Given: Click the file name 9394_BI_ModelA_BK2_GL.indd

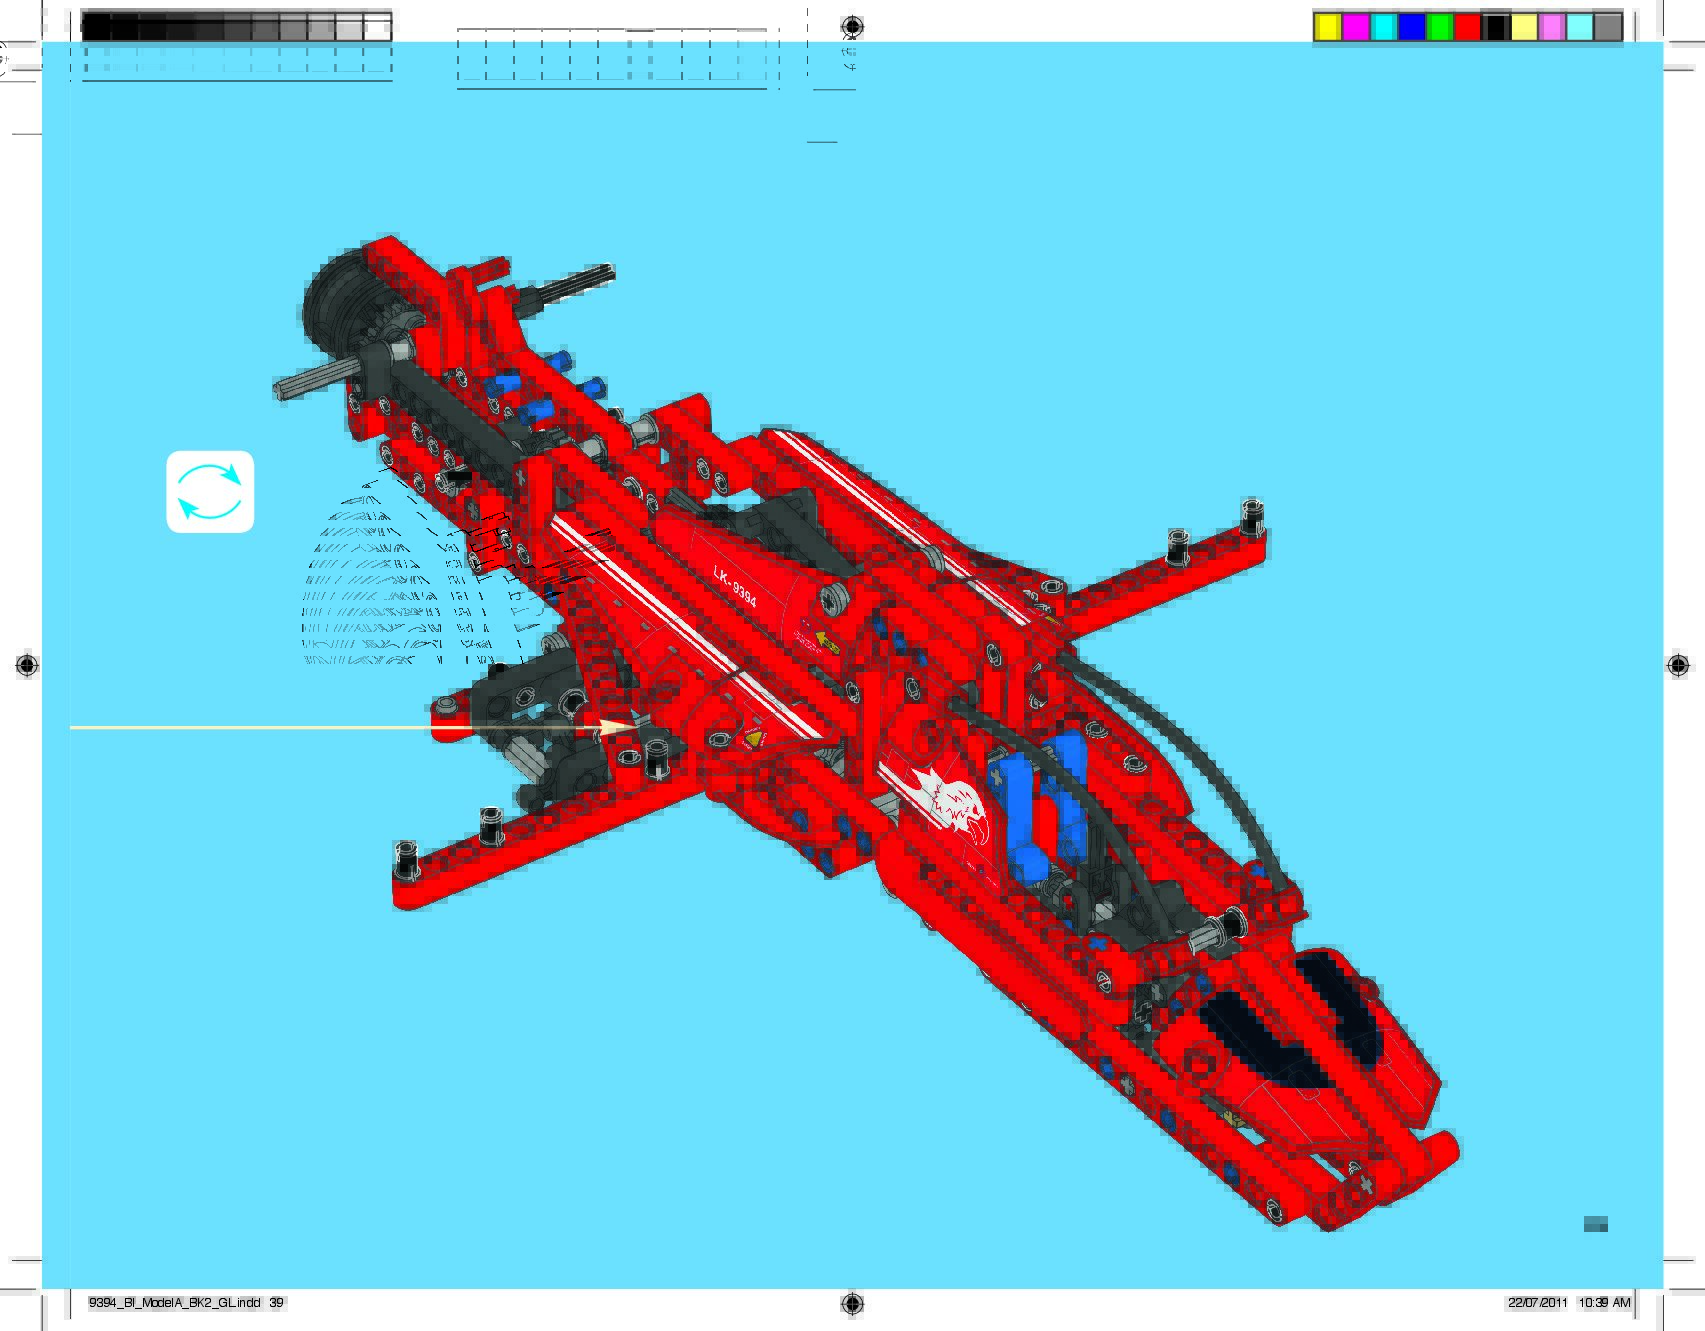Looking at the screenshot, I should (x=175, y=1303).
